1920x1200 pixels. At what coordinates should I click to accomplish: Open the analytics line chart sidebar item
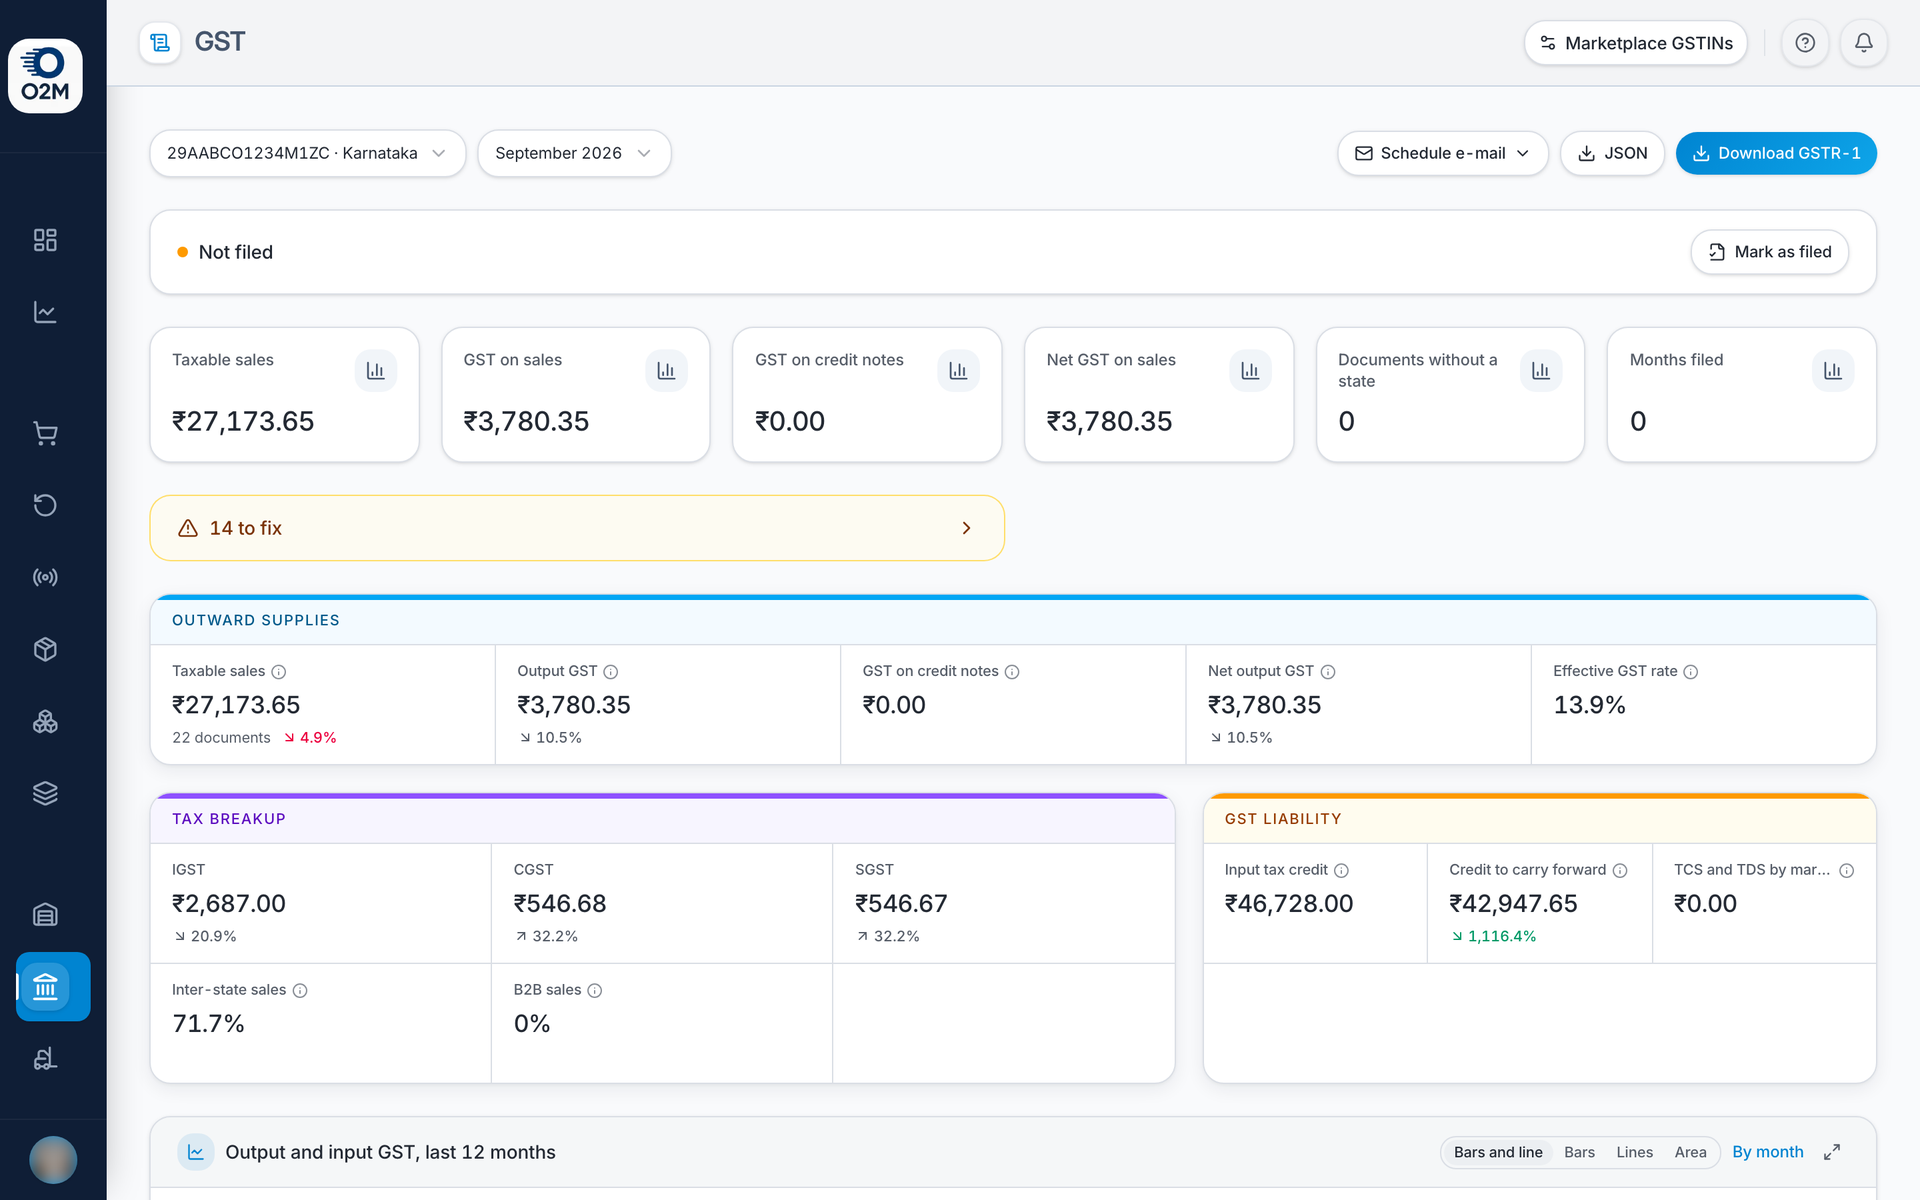tap(45, 312)
